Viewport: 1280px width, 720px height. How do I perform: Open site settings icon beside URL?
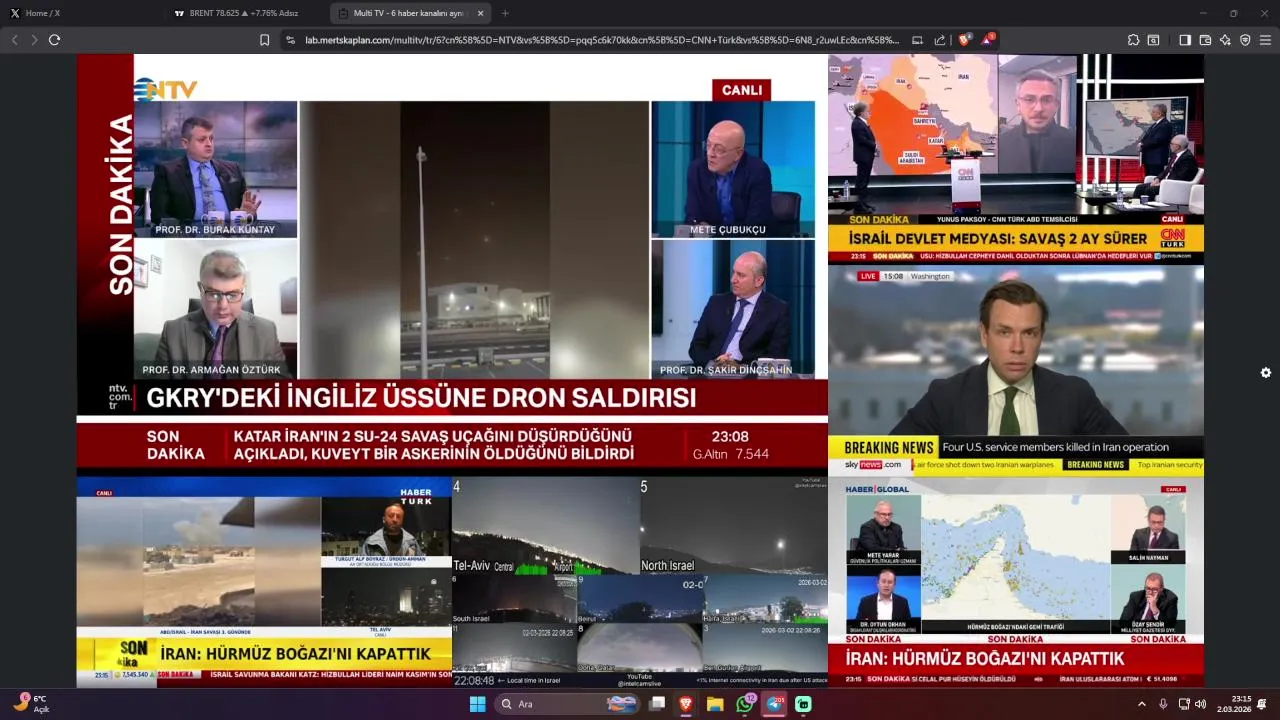point(290,40)
